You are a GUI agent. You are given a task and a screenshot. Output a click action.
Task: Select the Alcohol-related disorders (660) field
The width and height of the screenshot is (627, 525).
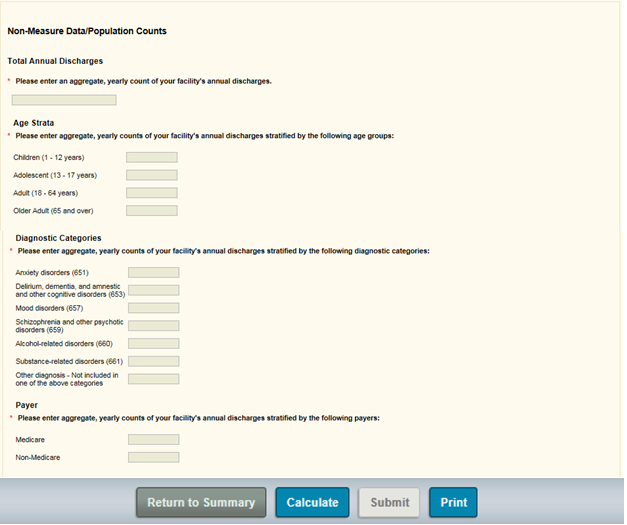coord(154,343)
